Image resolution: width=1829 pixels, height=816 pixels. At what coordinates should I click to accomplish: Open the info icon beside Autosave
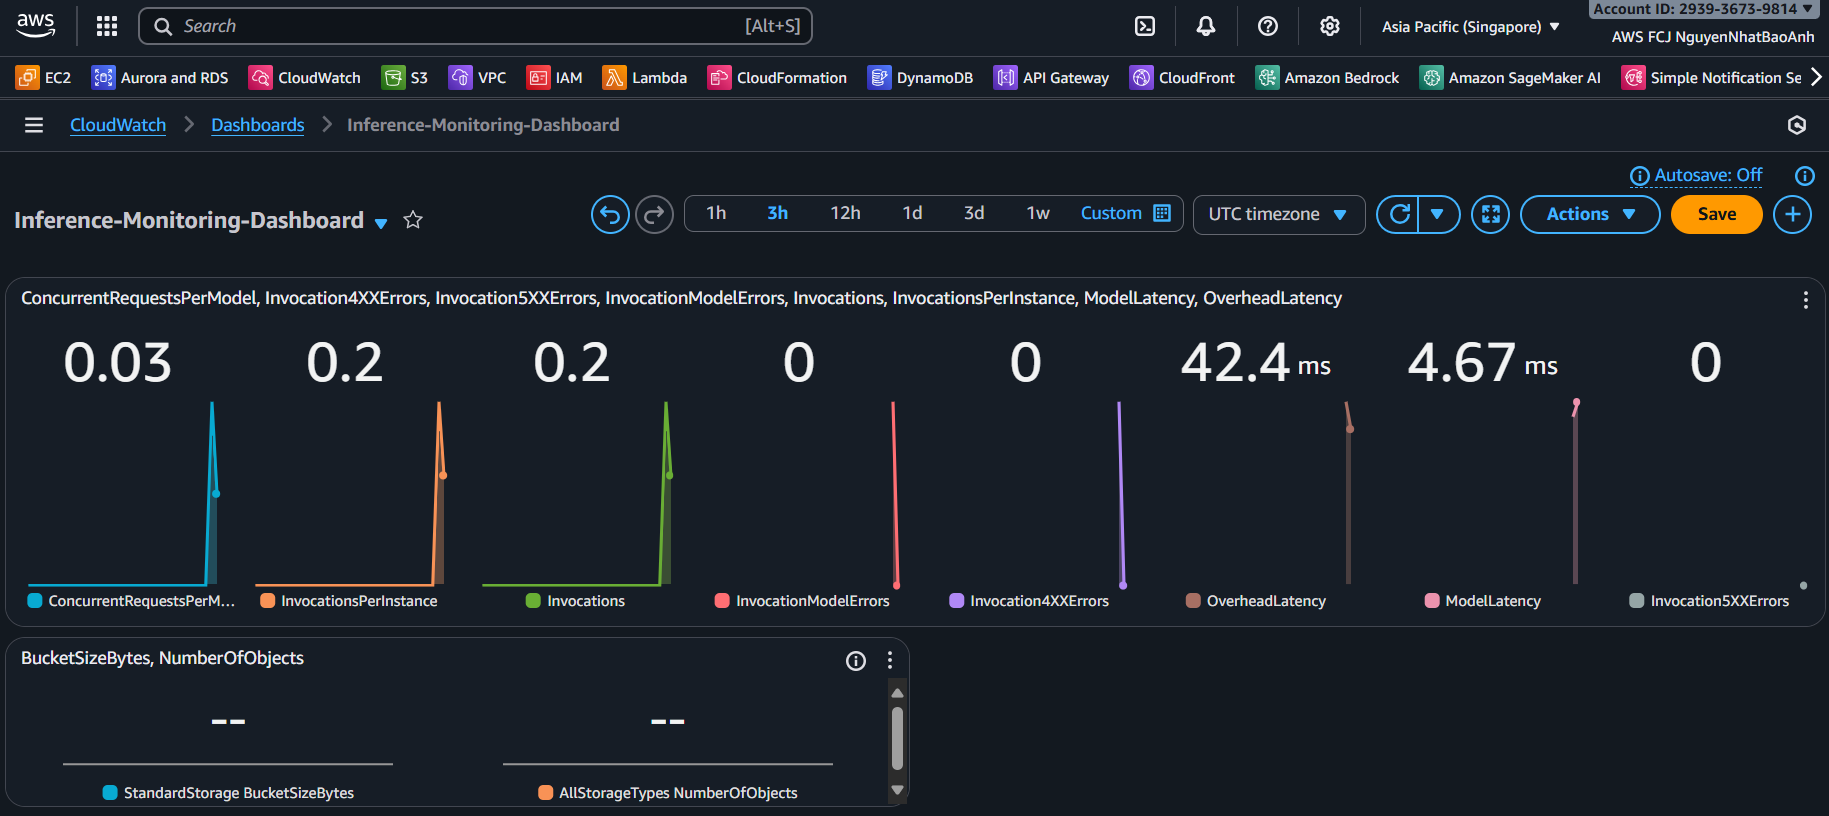1804,176
